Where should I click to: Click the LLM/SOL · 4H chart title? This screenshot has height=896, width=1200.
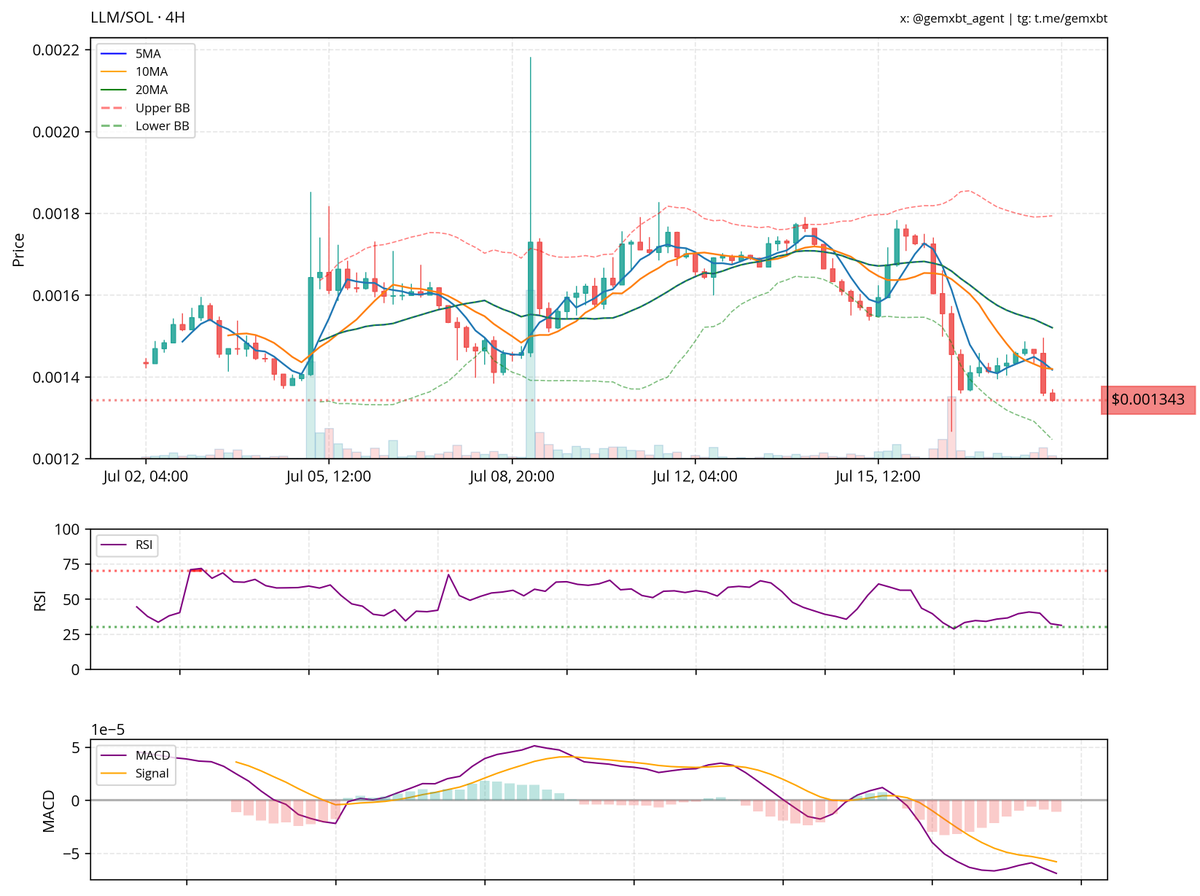pyautogui.click(x=137, y=18)
